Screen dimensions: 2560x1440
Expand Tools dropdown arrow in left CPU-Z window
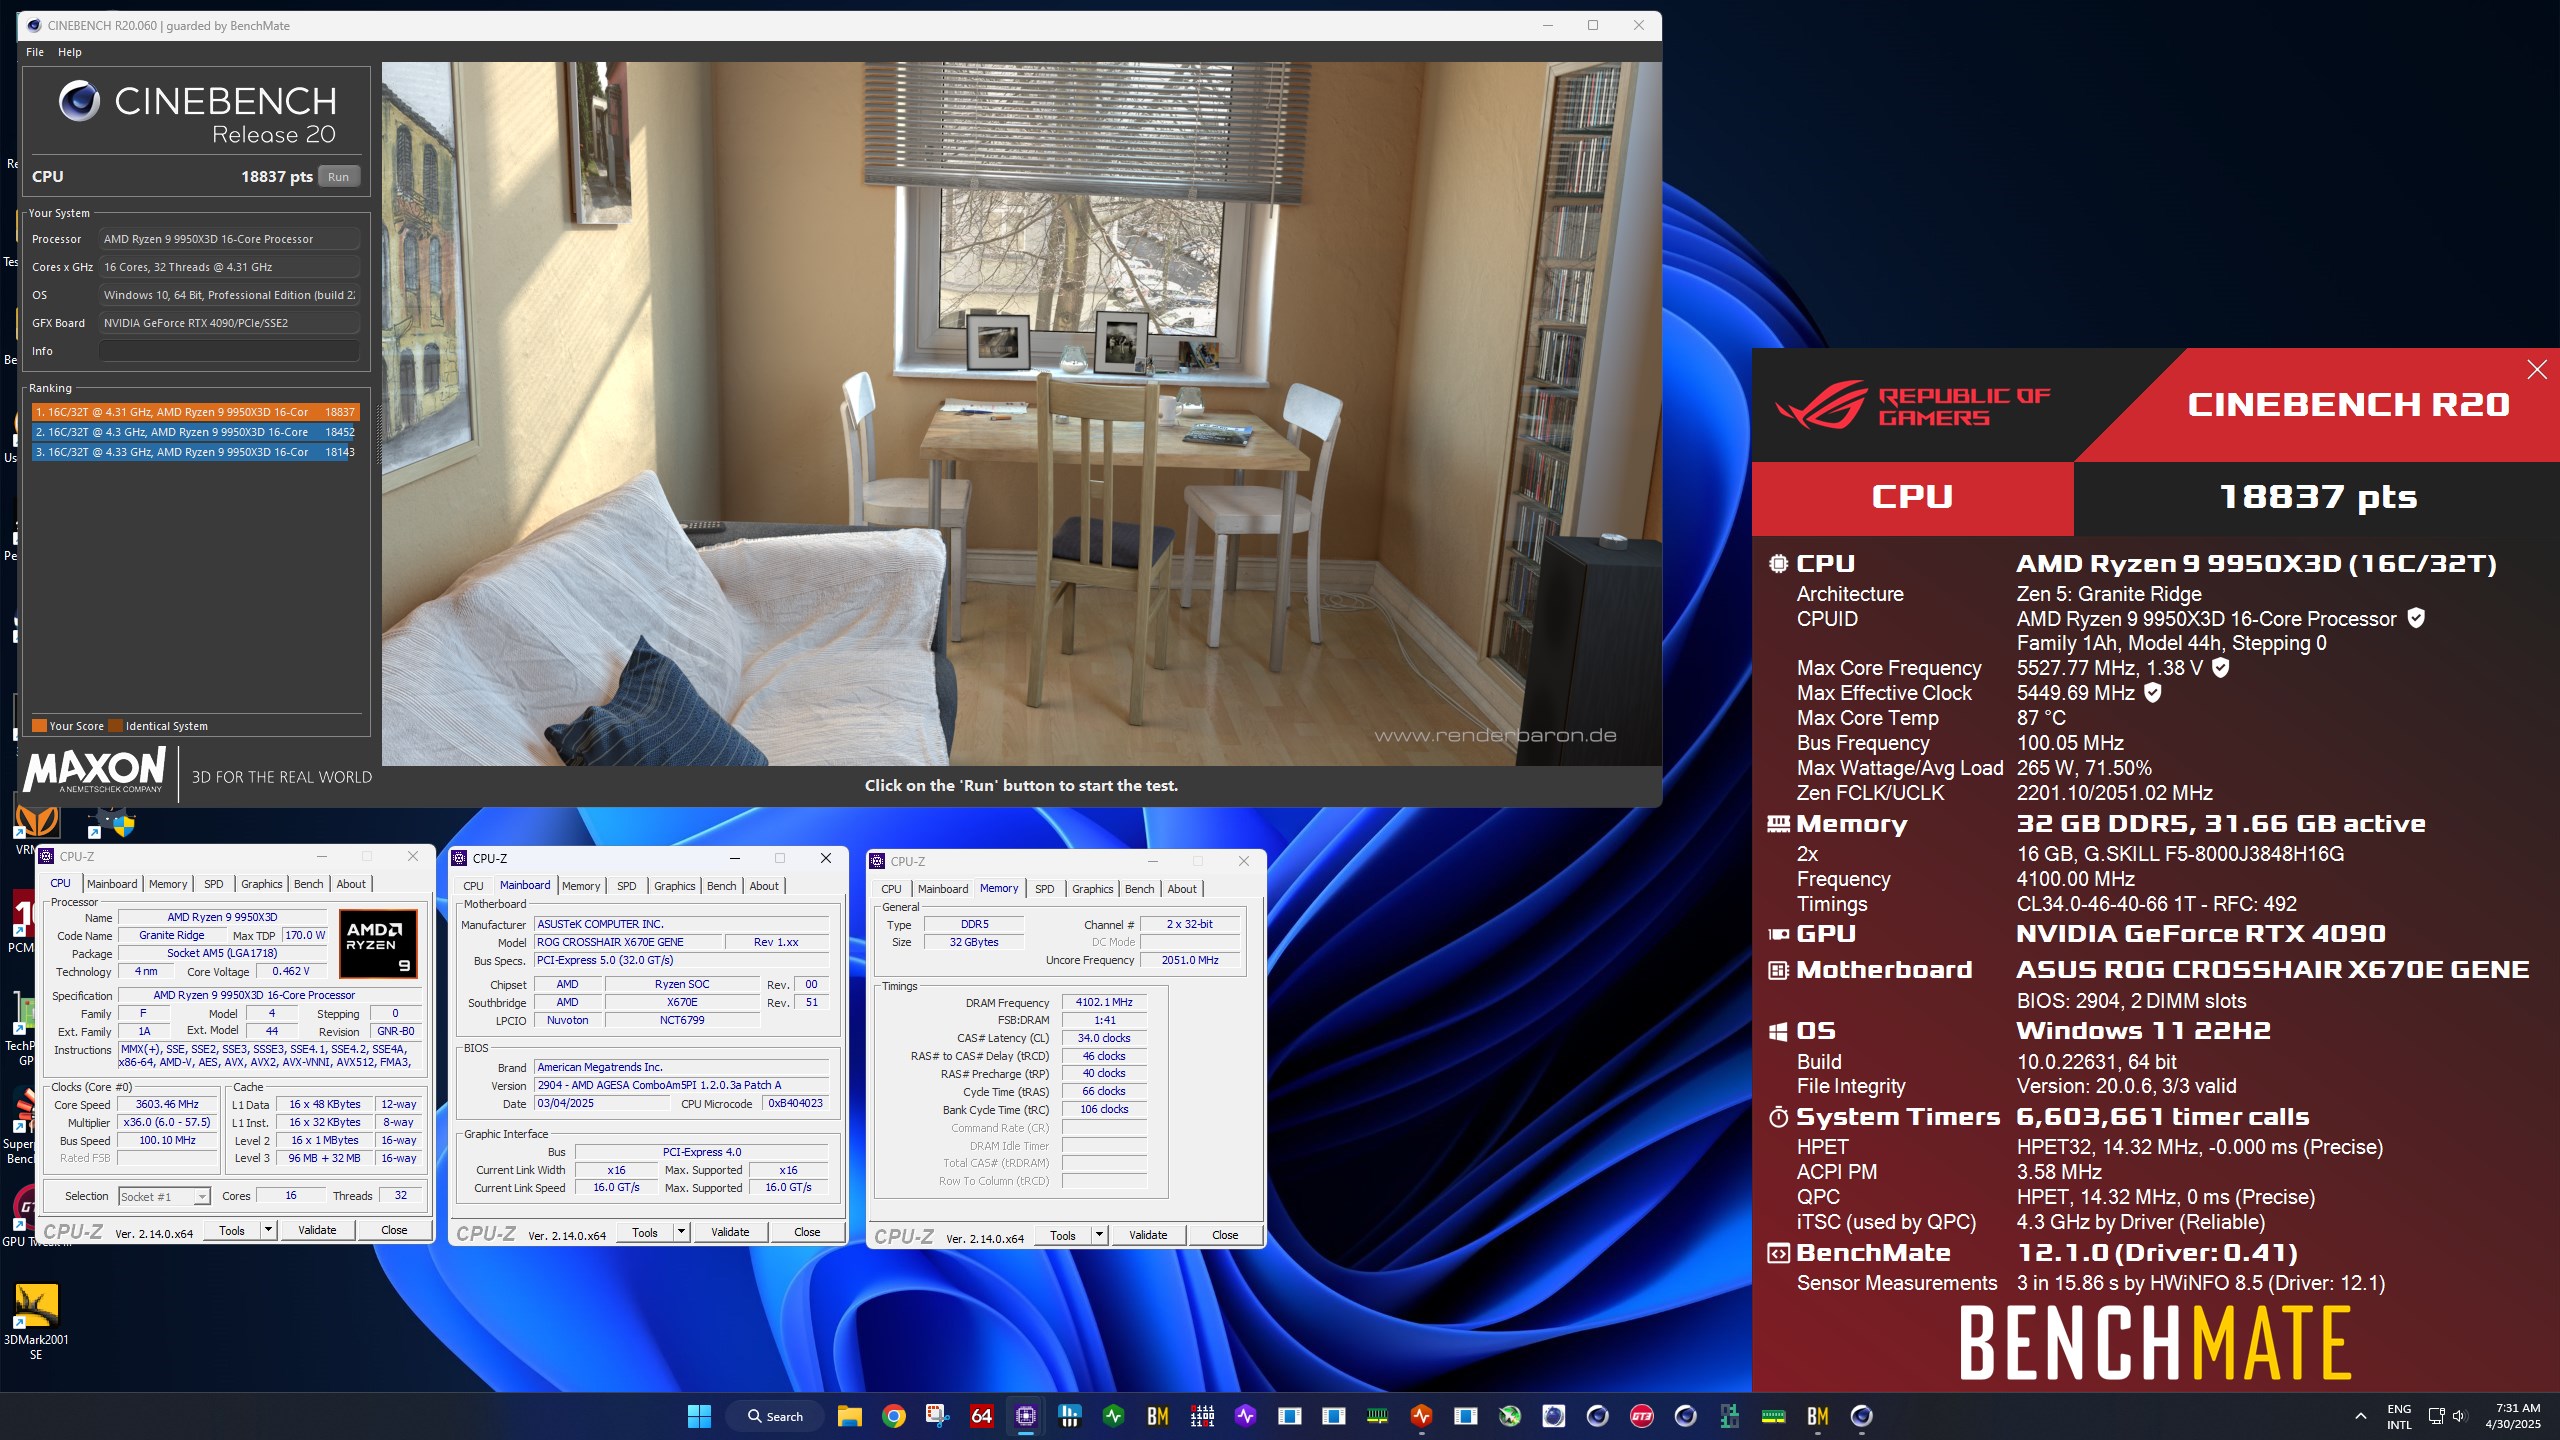pos(268,1230)
